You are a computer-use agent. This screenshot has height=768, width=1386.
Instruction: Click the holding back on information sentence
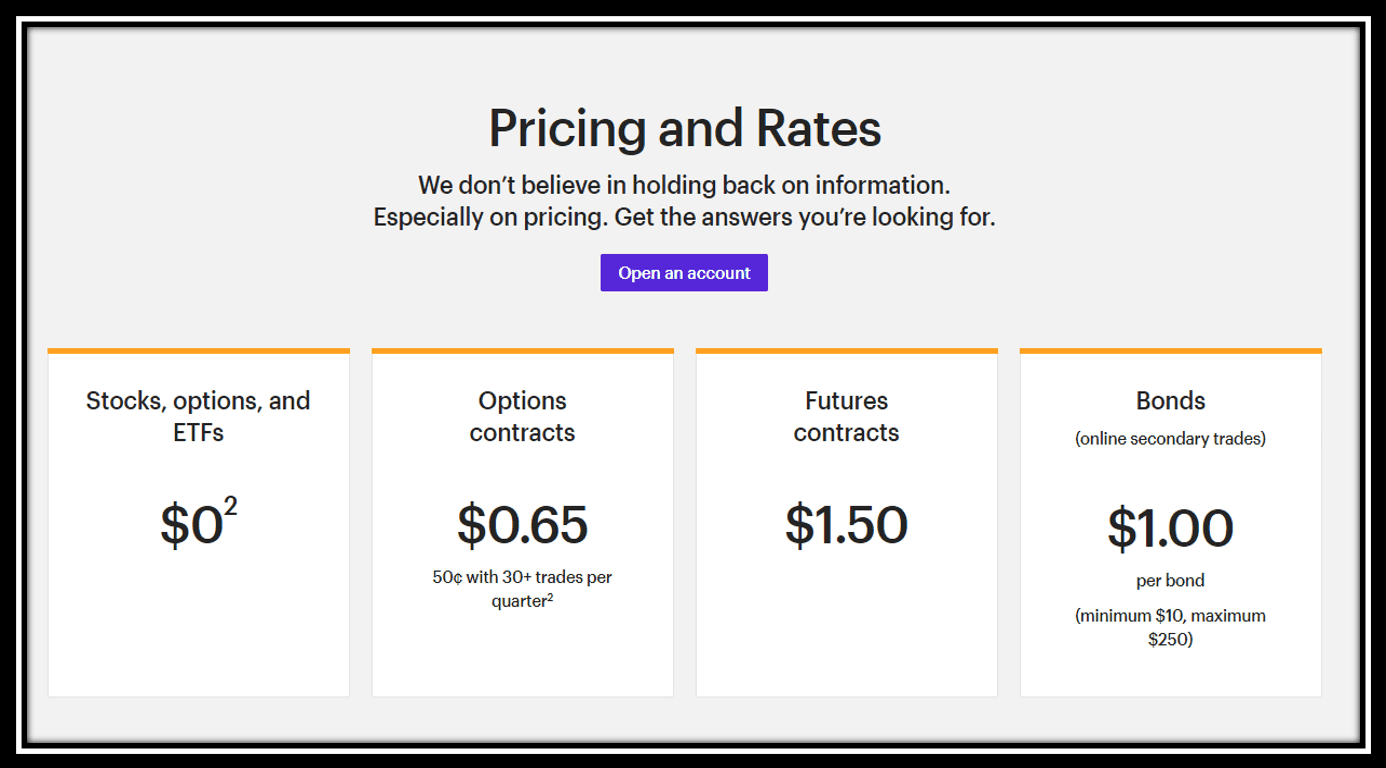click(x=684, y=185)
